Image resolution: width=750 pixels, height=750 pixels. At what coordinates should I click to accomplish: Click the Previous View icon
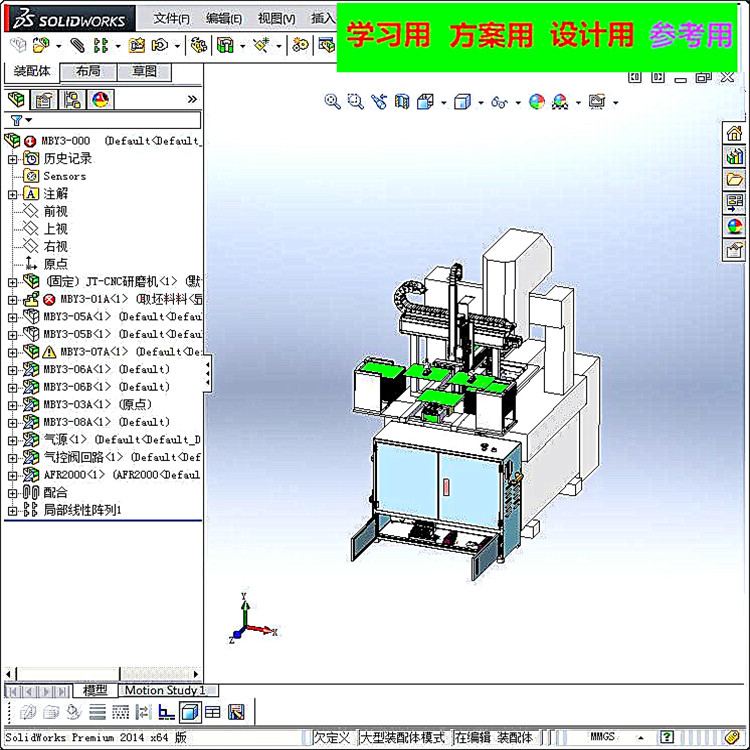379,101
